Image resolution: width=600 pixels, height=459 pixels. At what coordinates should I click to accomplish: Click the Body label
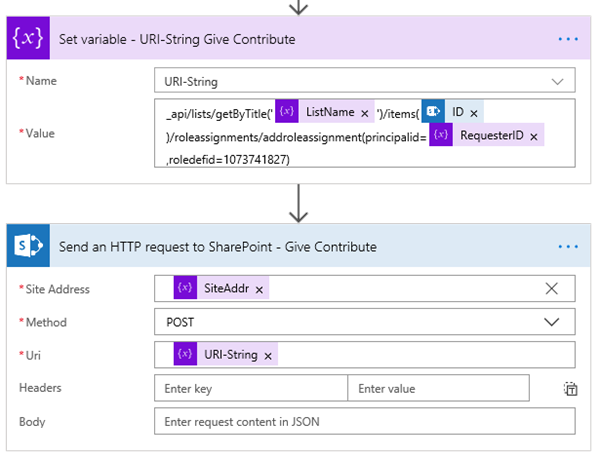coord(32,422)
